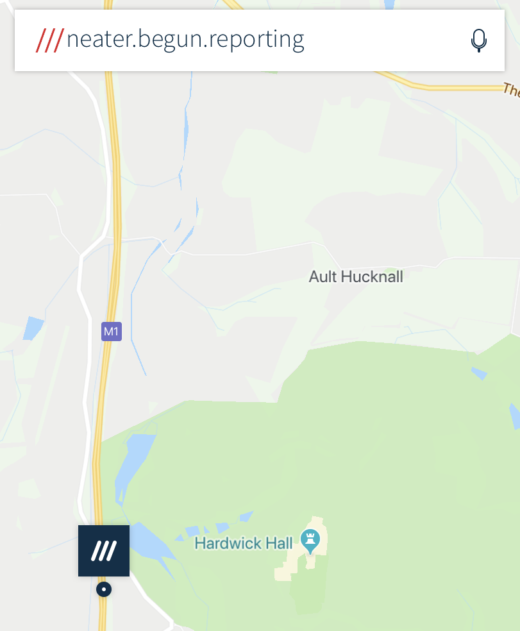The height and width of the screenshot is (631, 520).
Task: Click the small blue pond west of the M1
Action: click(x=33, y=328)
